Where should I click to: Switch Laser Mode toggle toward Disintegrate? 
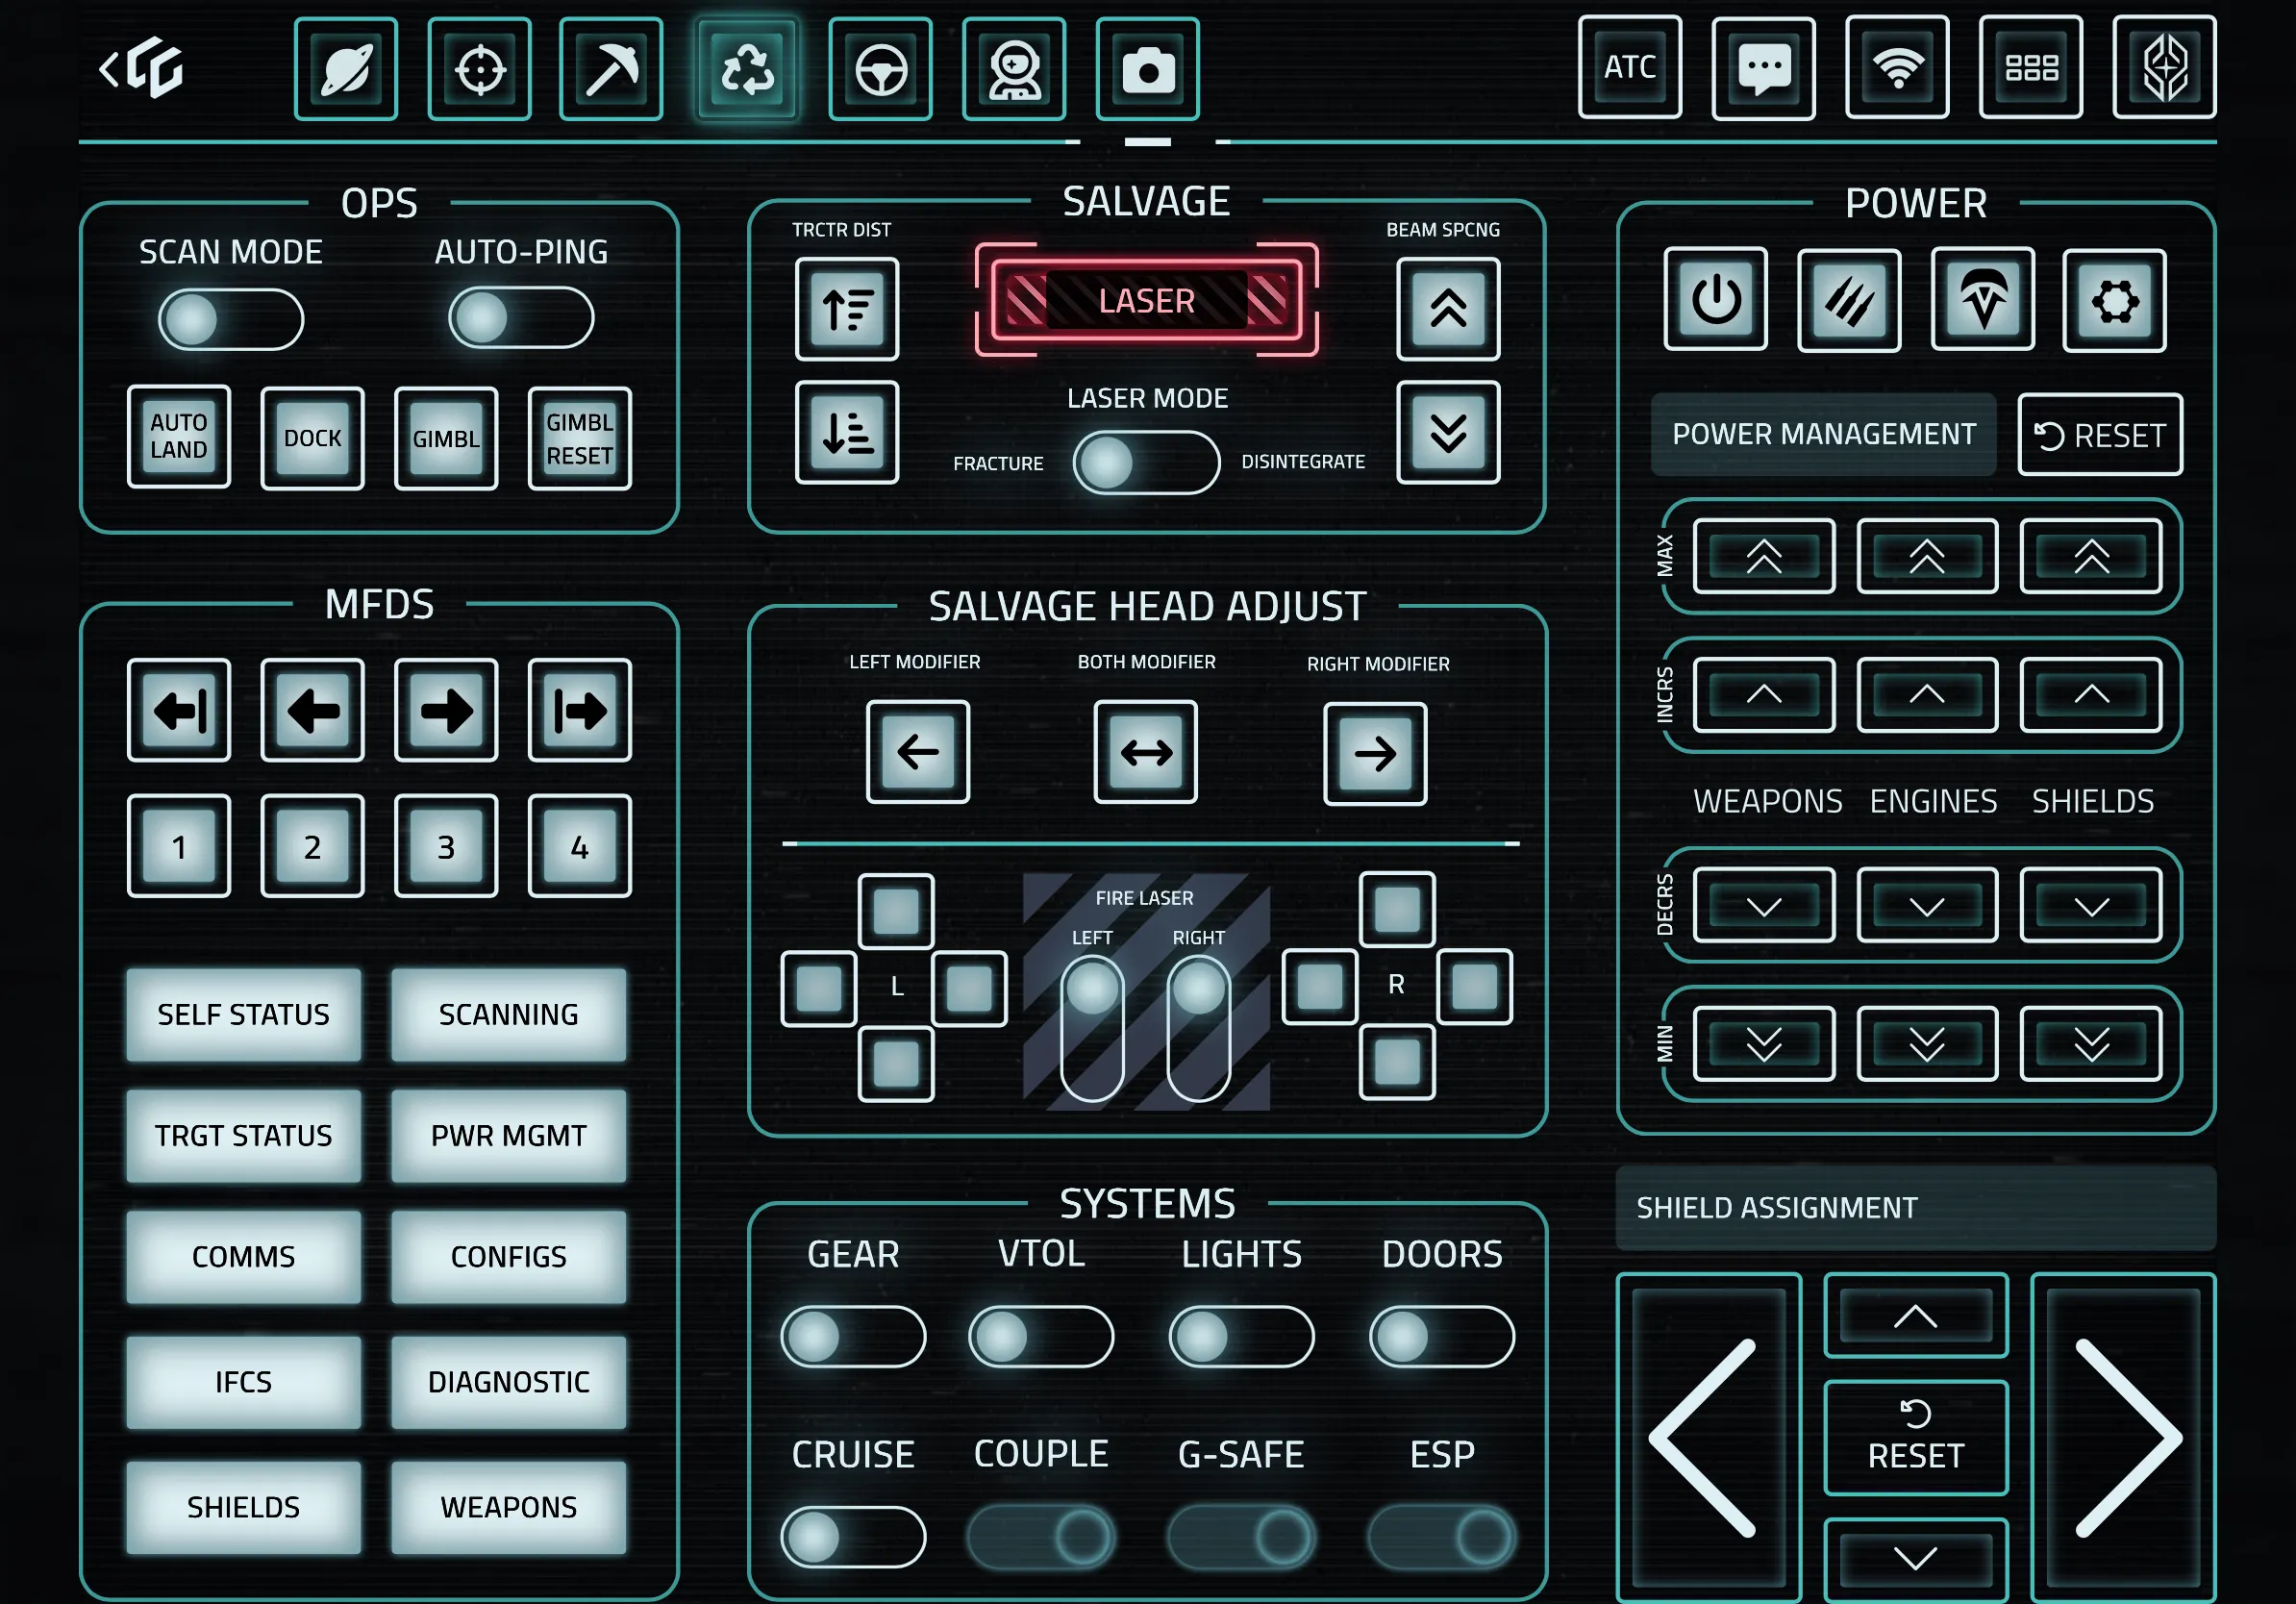tap(1146, 463)
